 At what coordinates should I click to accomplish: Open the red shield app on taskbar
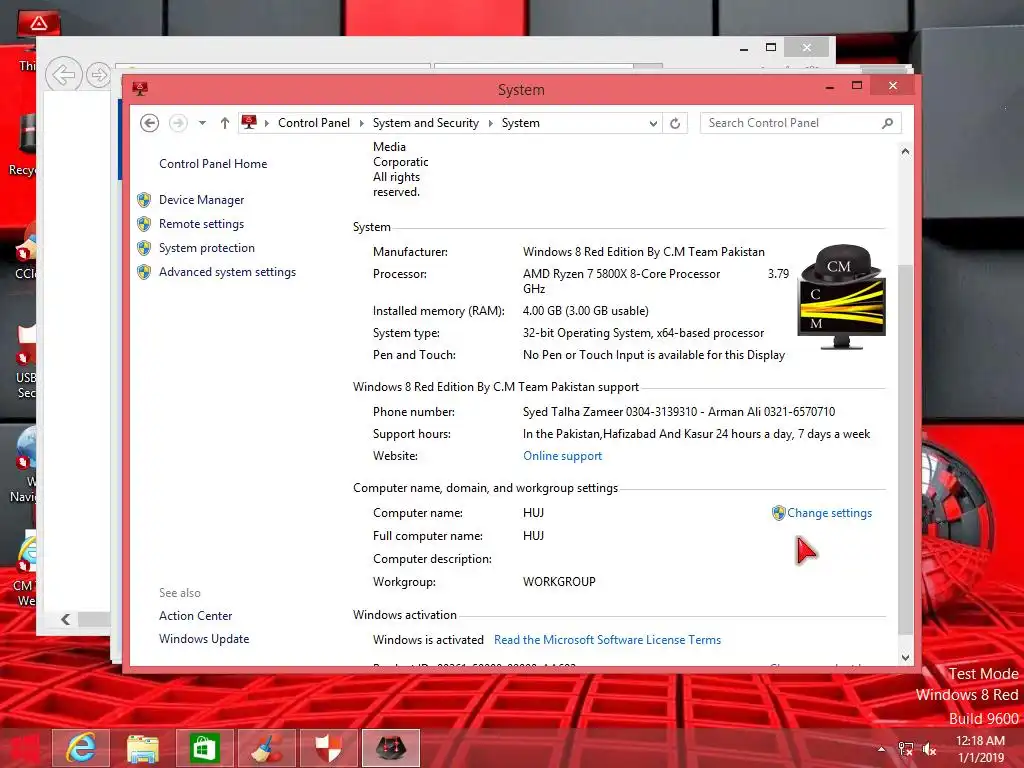click(328, 748)
